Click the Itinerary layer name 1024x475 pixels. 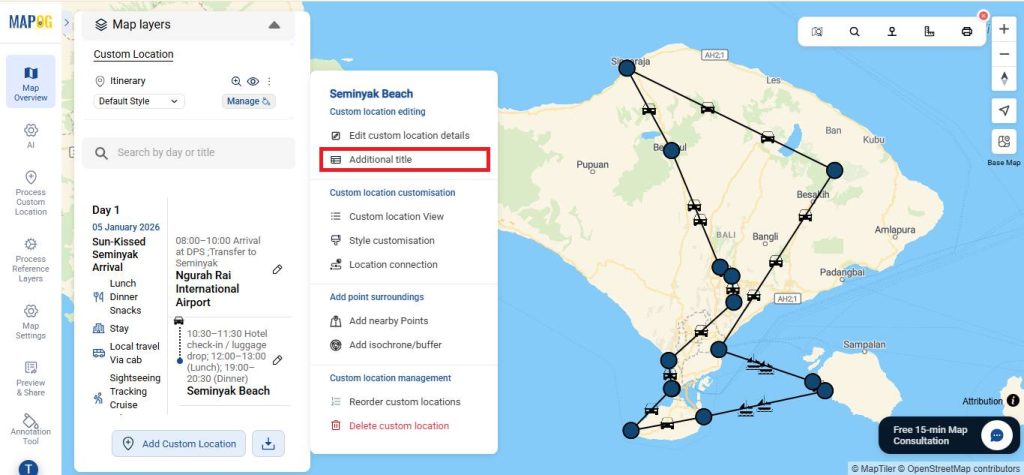click(x=127, y=81)
